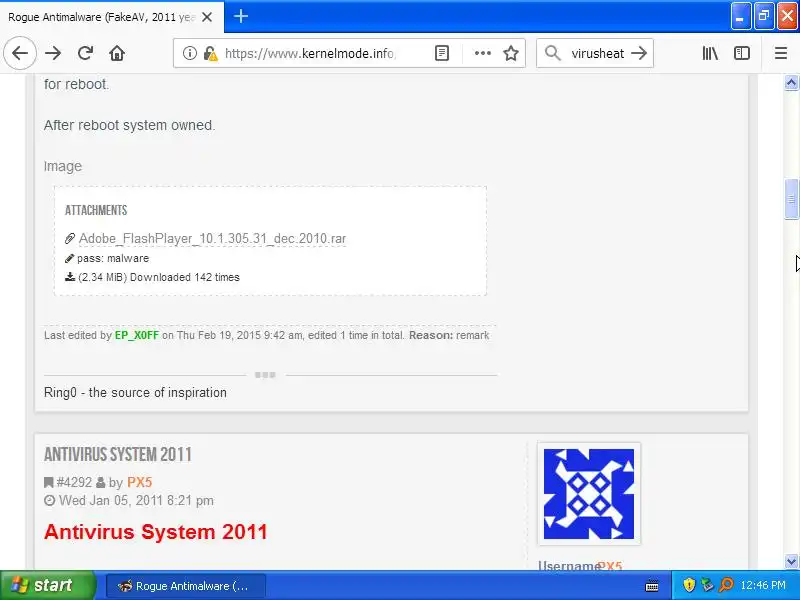Go back to the previous page
The width and height of the screenshot is (800, 600).
point(20,53)
